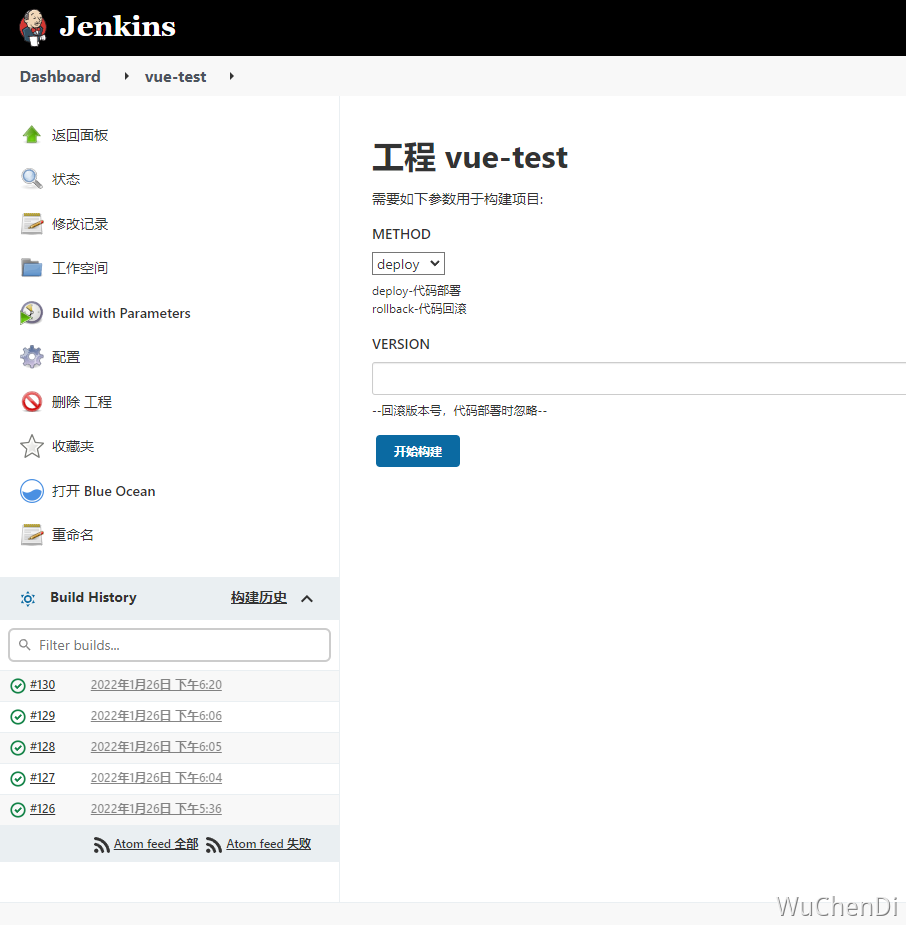Open build #127 link
This screenshot has width=906, height=925.
click(x=42, y=778)
